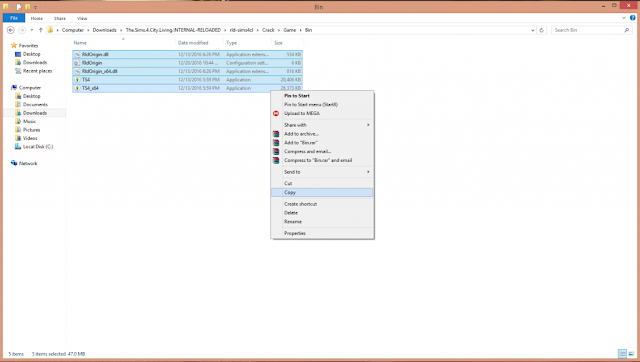This screenshot has width=640, height=362.
Task: Open the Pictures folder in sidebar
Action: pos(31,130)
